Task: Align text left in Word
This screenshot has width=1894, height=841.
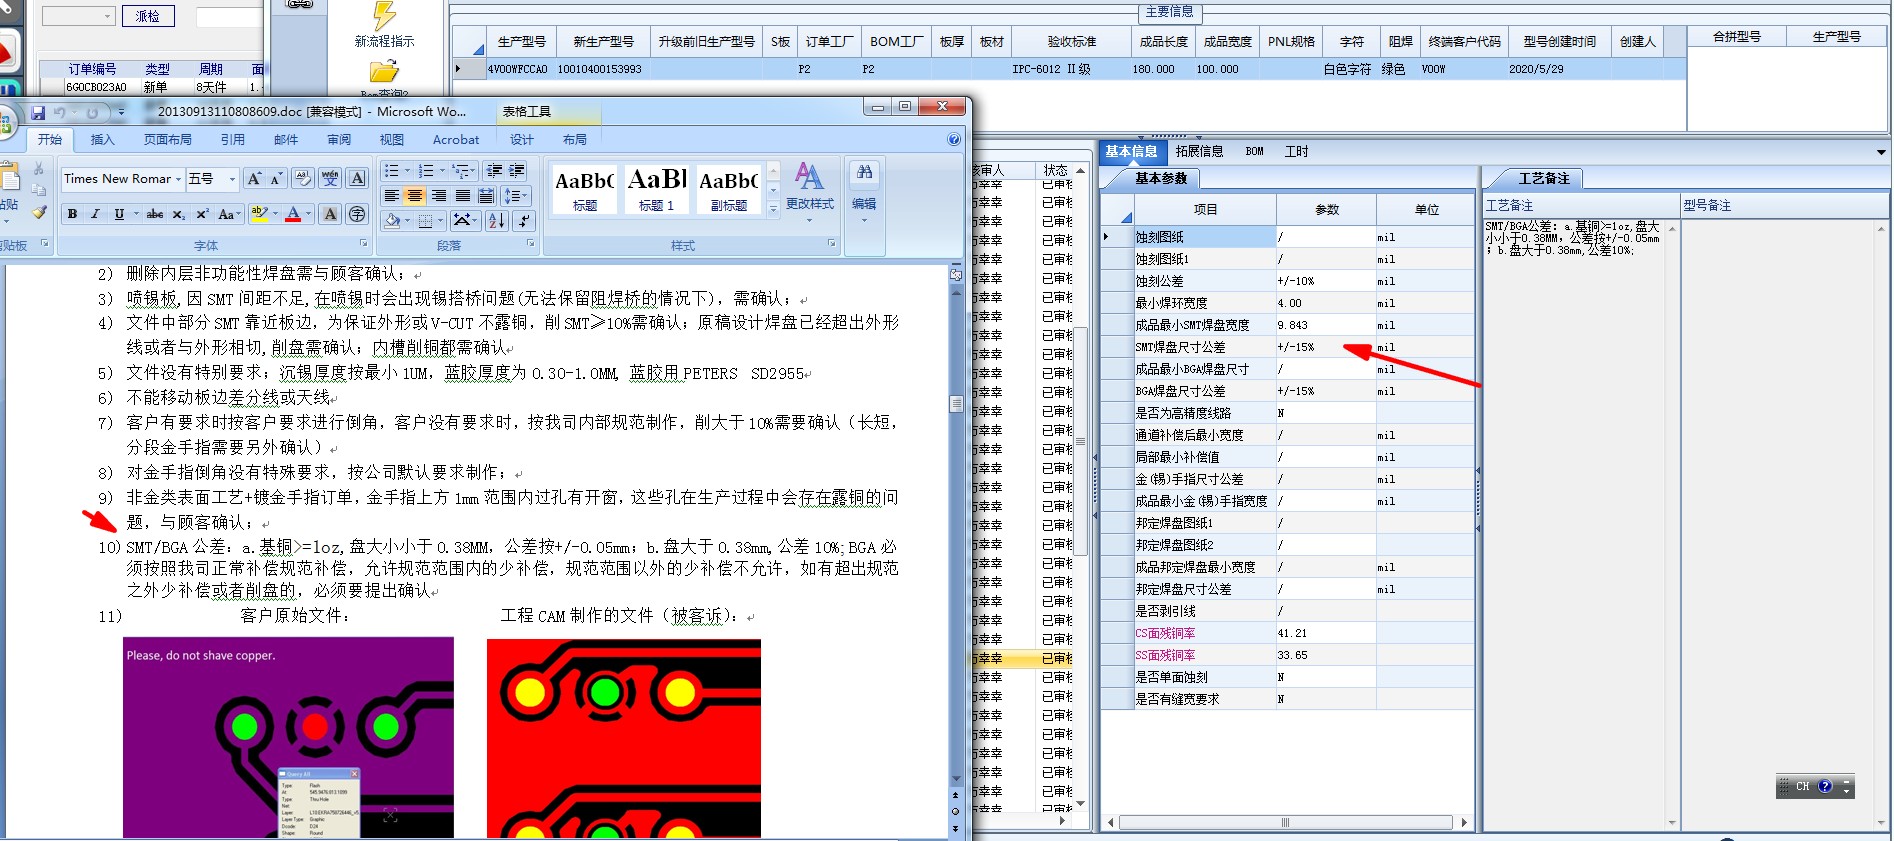Action: pyautogui.click(x=392, y=196)
